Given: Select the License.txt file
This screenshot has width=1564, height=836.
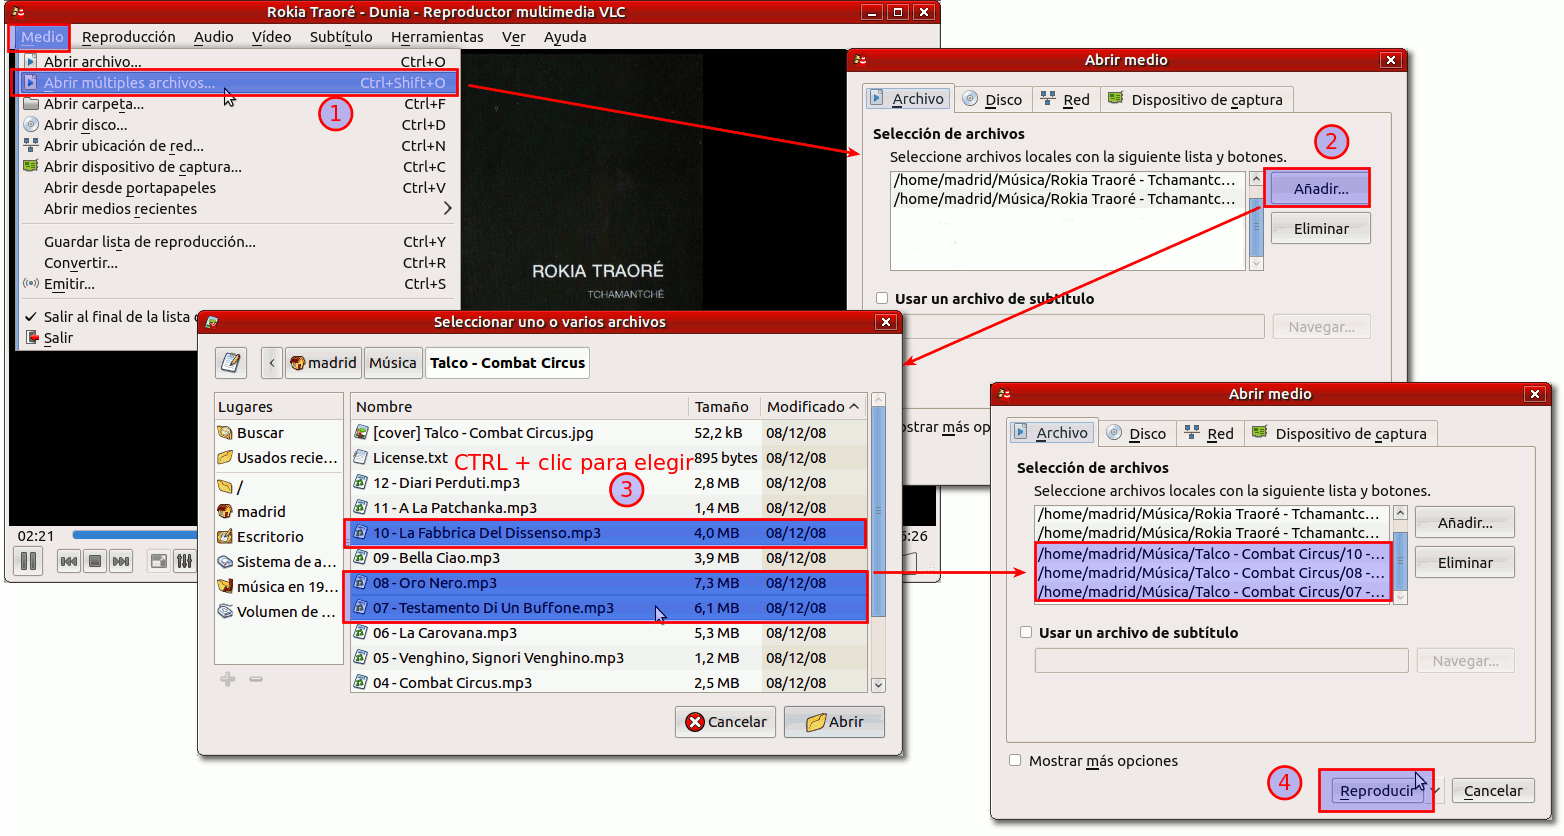Looking at the screenshot, I should coord(609,458).
